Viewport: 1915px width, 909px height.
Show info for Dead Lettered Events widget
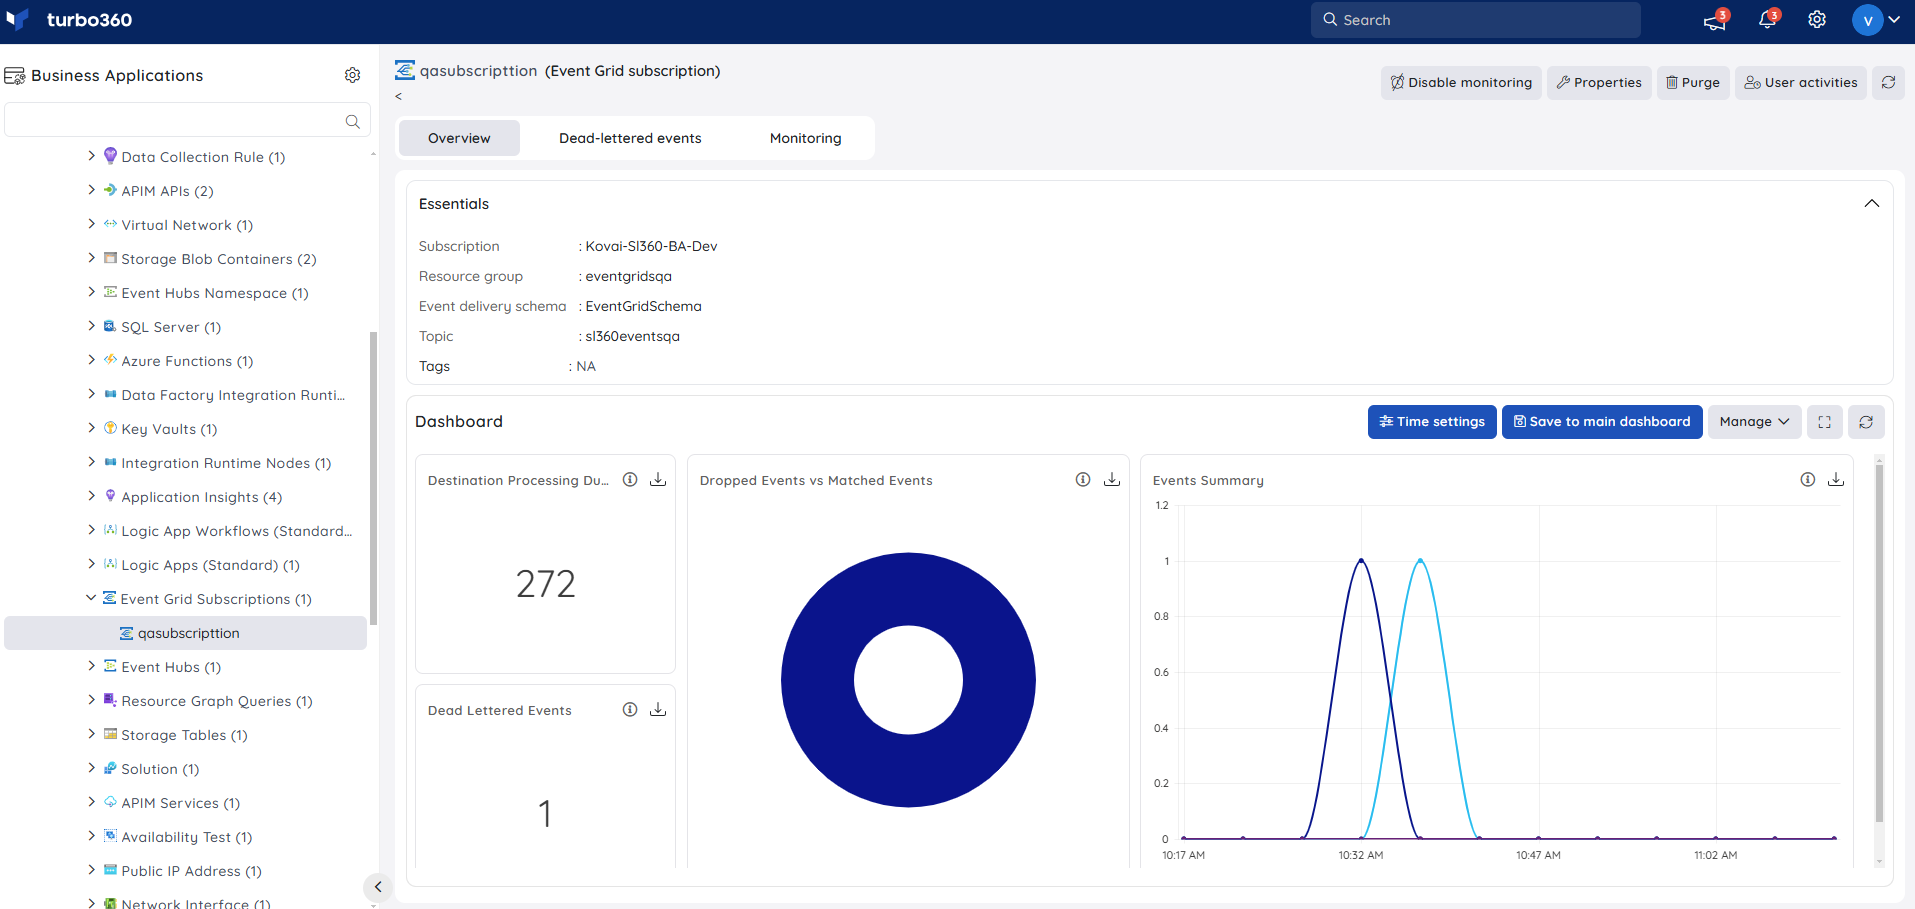click(x=630, y=710)
